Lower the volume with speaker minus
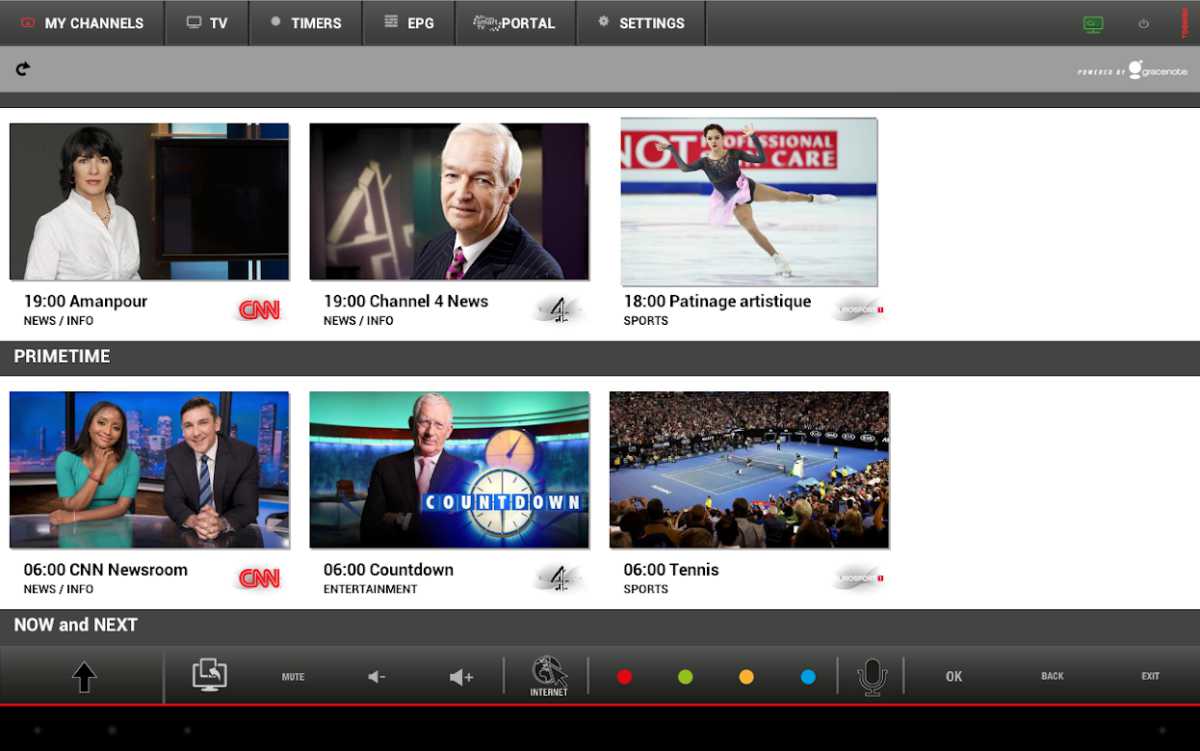The height and width of the screenshot is (751, 1200). tap(377, 677)
